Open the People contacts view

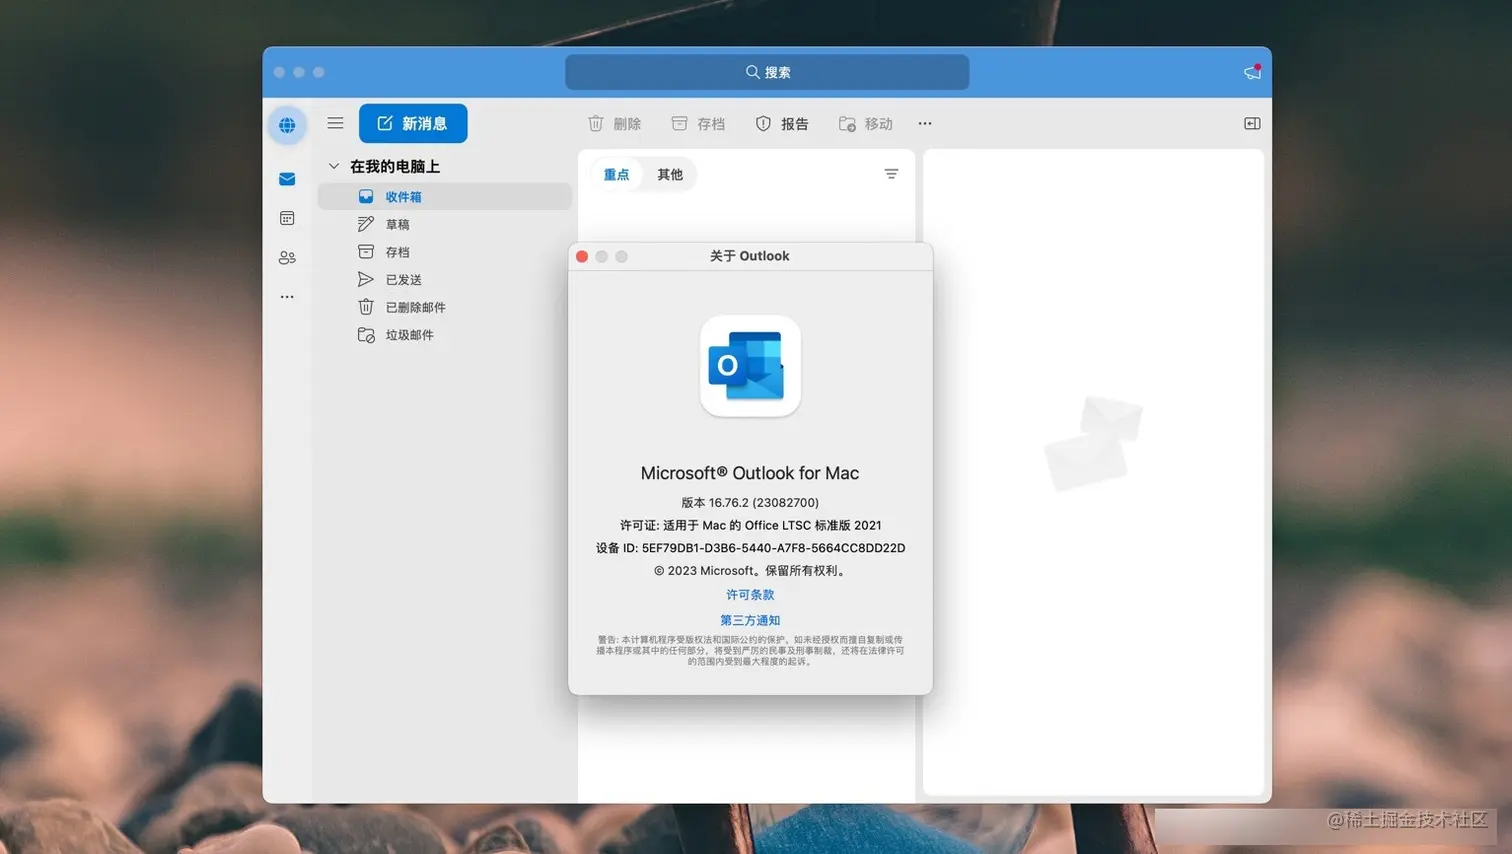click(x=287, y=257)
